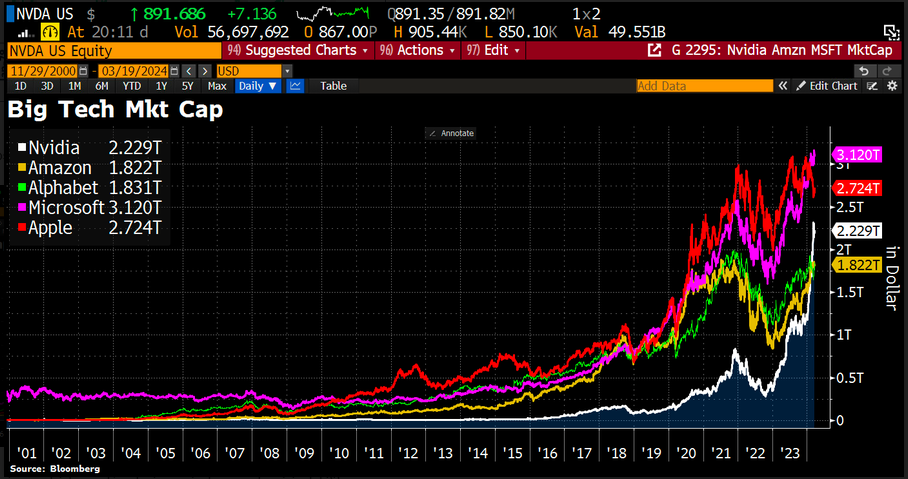908x479 pixels.
Task: Click the high price H 905.44
Action: (428, 31)
